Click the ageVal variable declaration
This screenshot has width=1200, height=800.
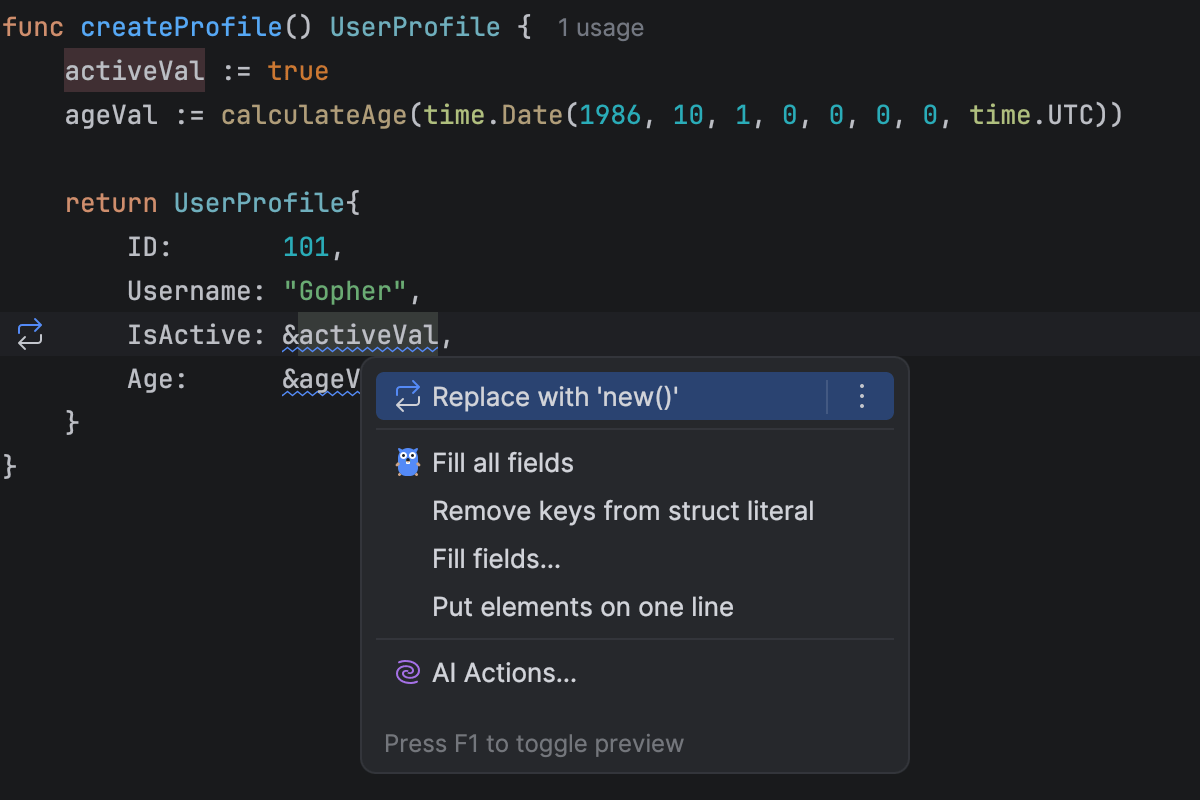pyautogui.click(x=112, y=115)
